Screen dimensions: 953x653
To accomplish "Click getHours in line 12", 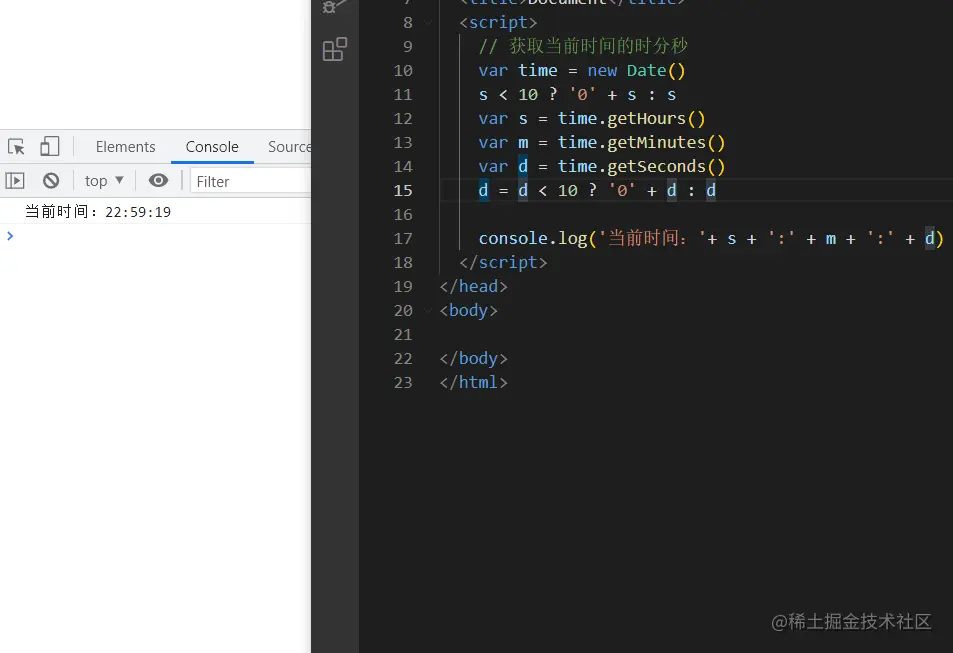I will (646, 119).
